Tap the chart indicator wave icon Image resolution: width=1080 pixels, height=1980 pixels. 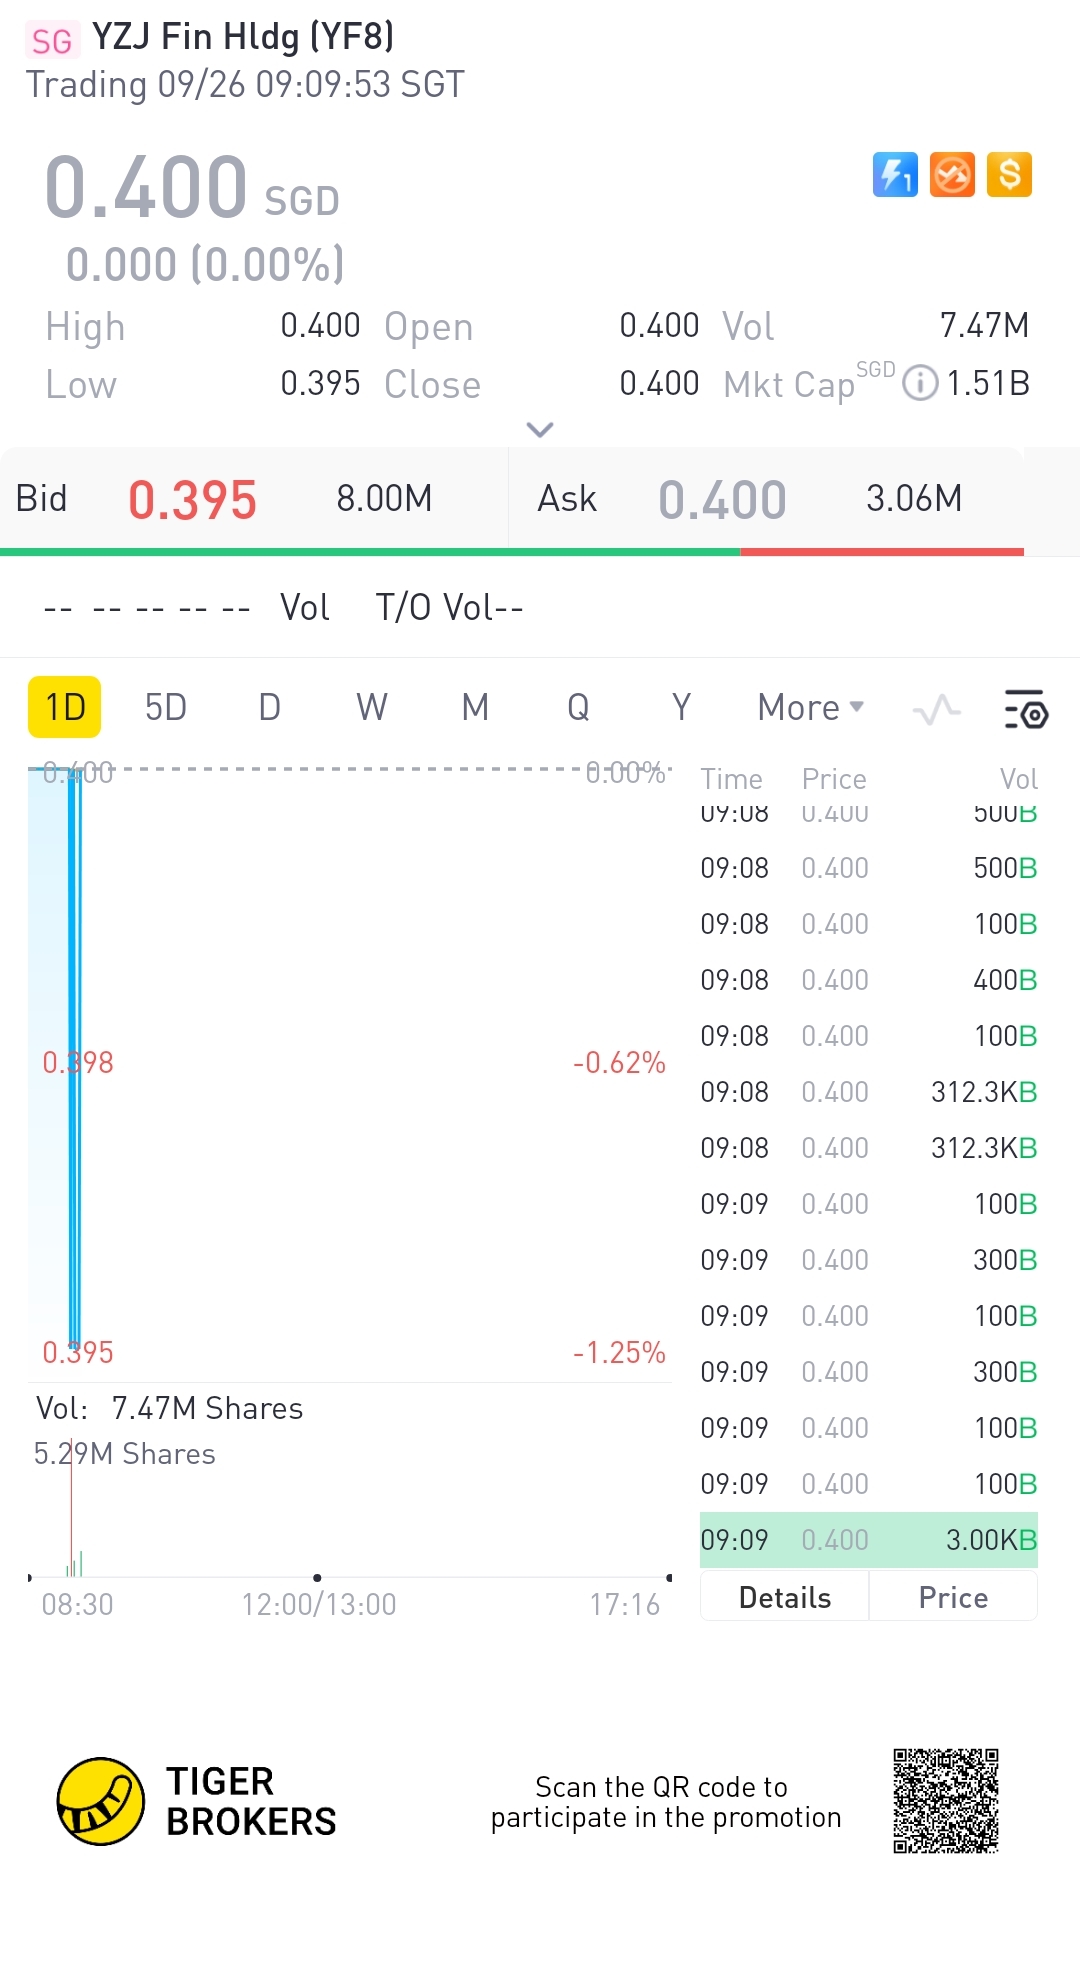click(937, 710)
